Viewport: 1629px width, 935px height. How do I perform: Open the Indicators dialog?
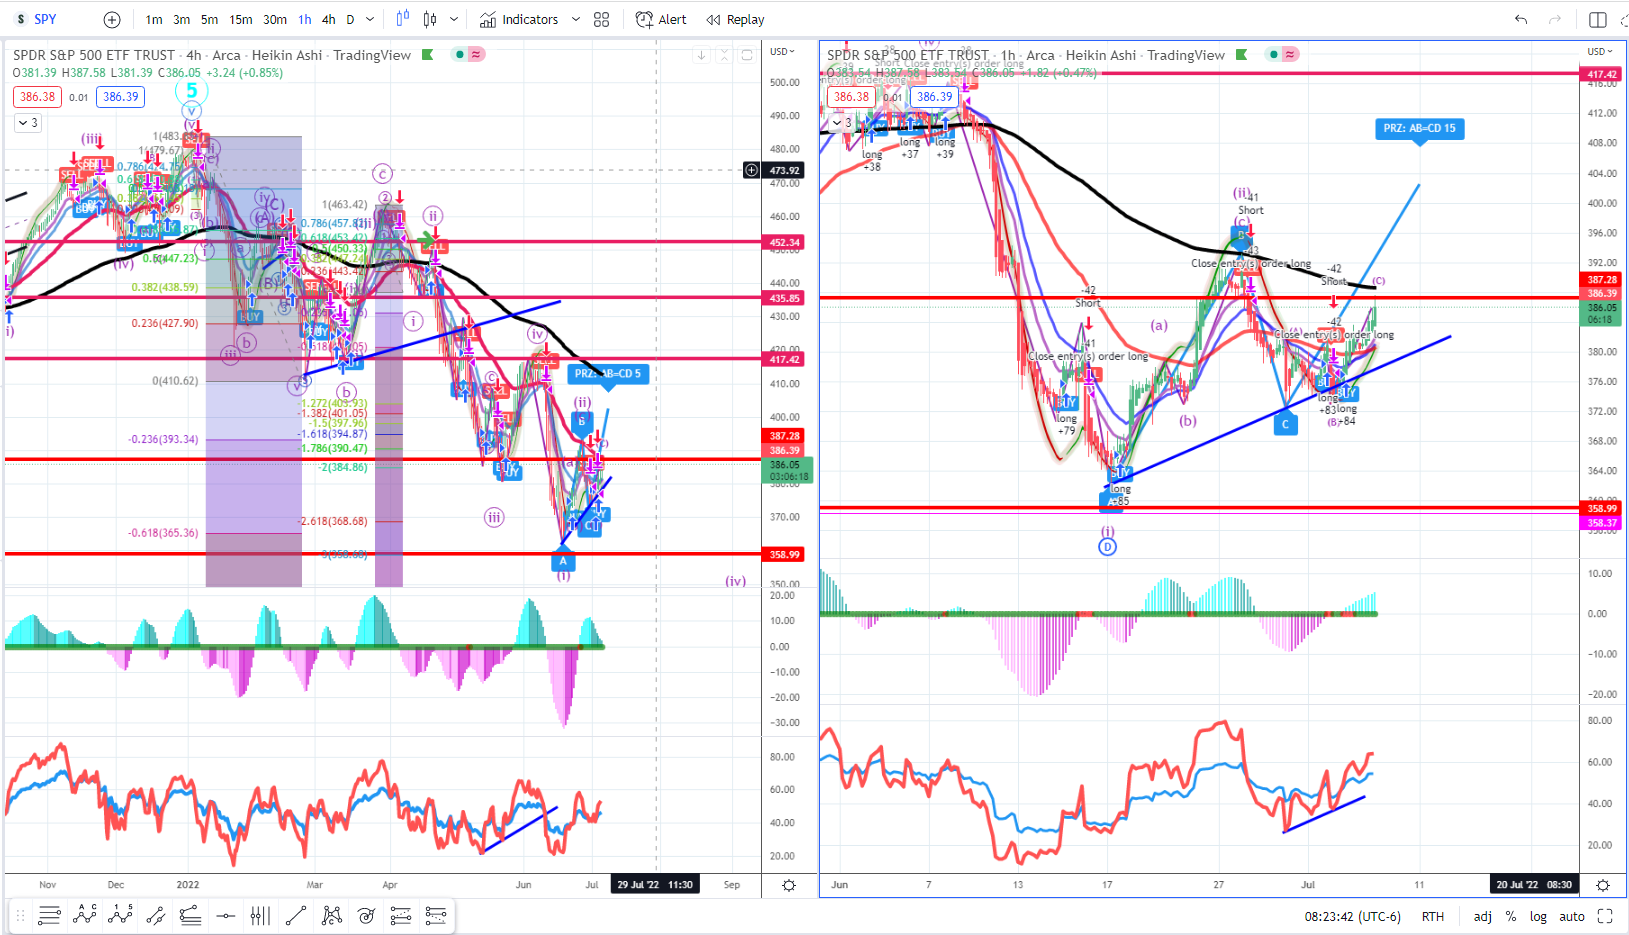point(519,19)
